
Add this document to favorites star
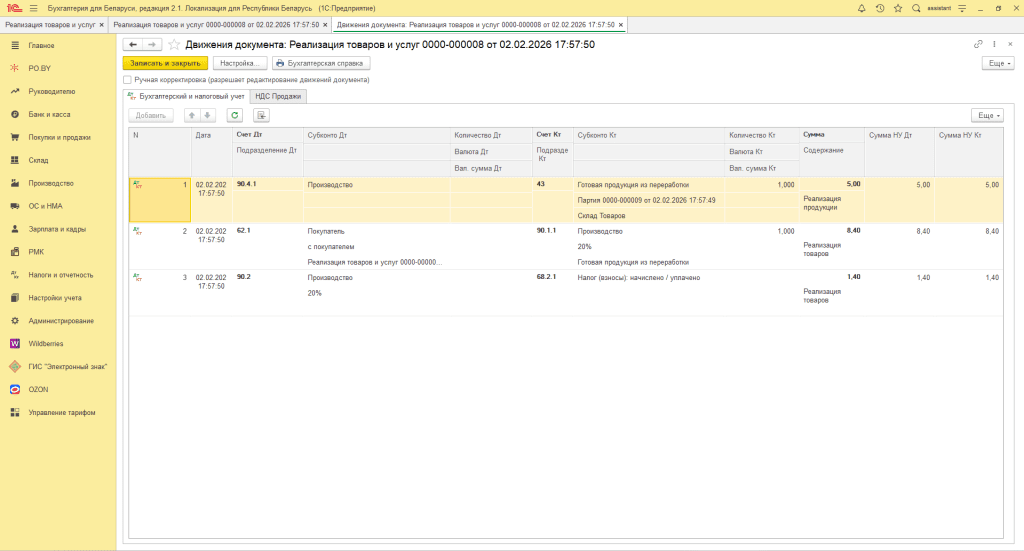174,45
